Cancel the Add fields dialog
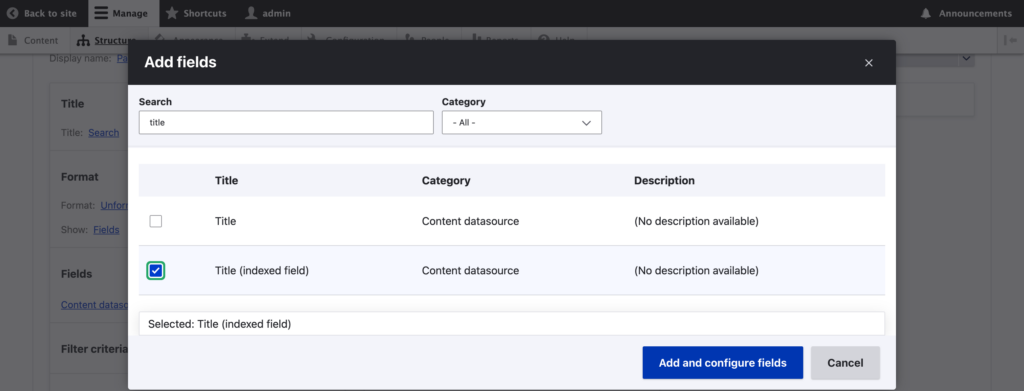Image resolution: width=1024 pixels, height=391 pixels. pos(845,363)
